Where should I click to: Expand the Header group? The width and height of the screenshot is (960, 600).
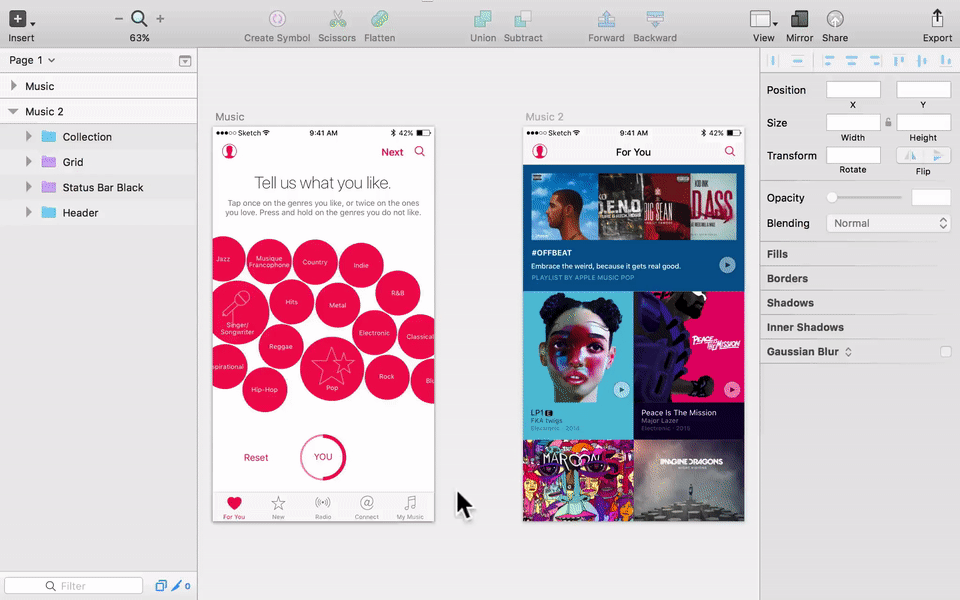pos(28,212)
